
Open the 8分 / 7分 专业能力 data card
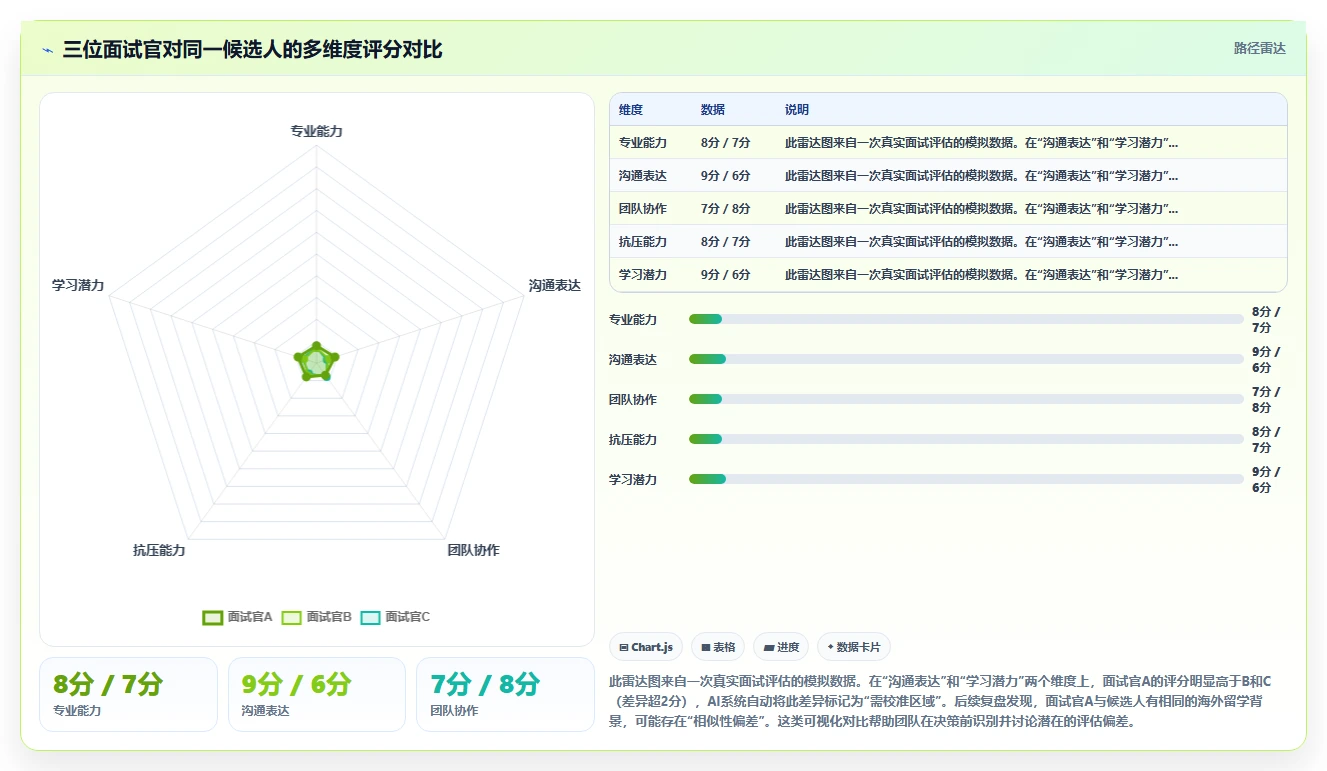point(128,694)
